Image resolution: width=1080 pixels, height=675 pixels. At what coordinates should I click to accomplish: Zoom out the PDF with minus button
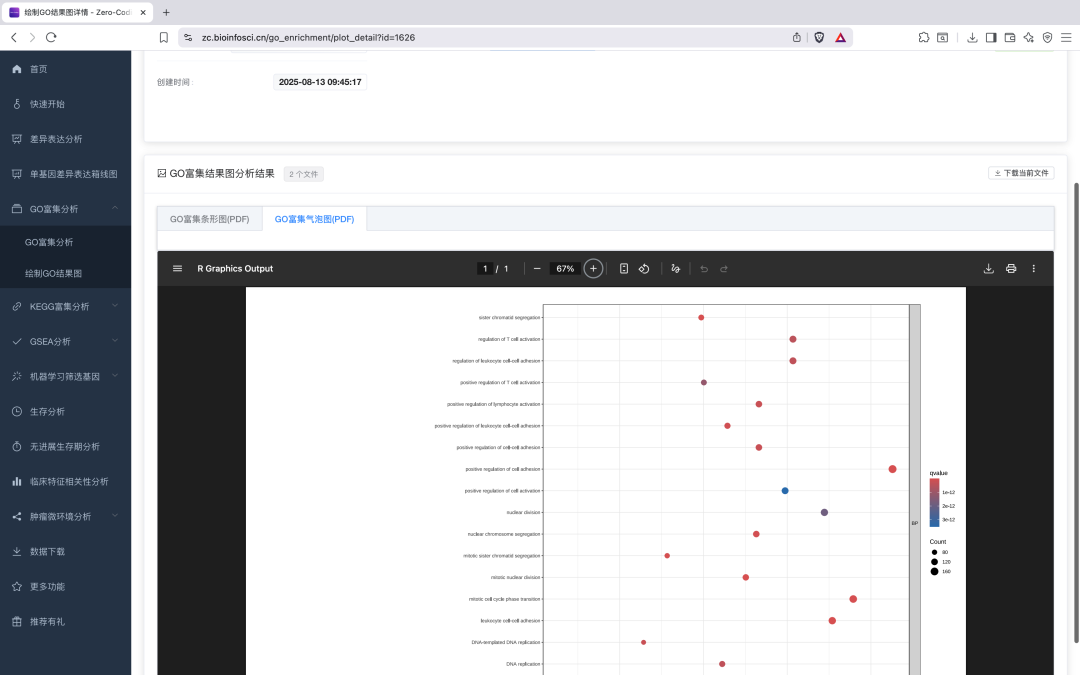pos(537,268)
